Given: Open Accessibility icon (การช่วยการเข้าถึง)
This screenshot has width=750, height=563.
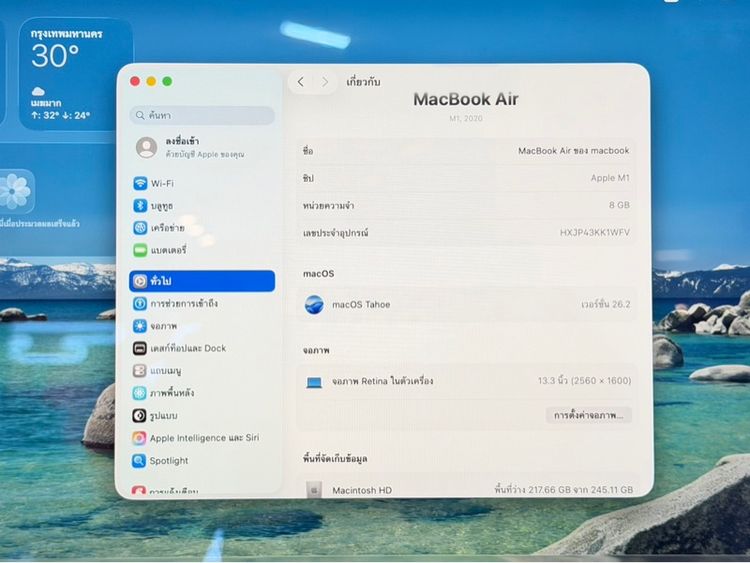Looking at the screenshot, I should [x=140, y=304].
